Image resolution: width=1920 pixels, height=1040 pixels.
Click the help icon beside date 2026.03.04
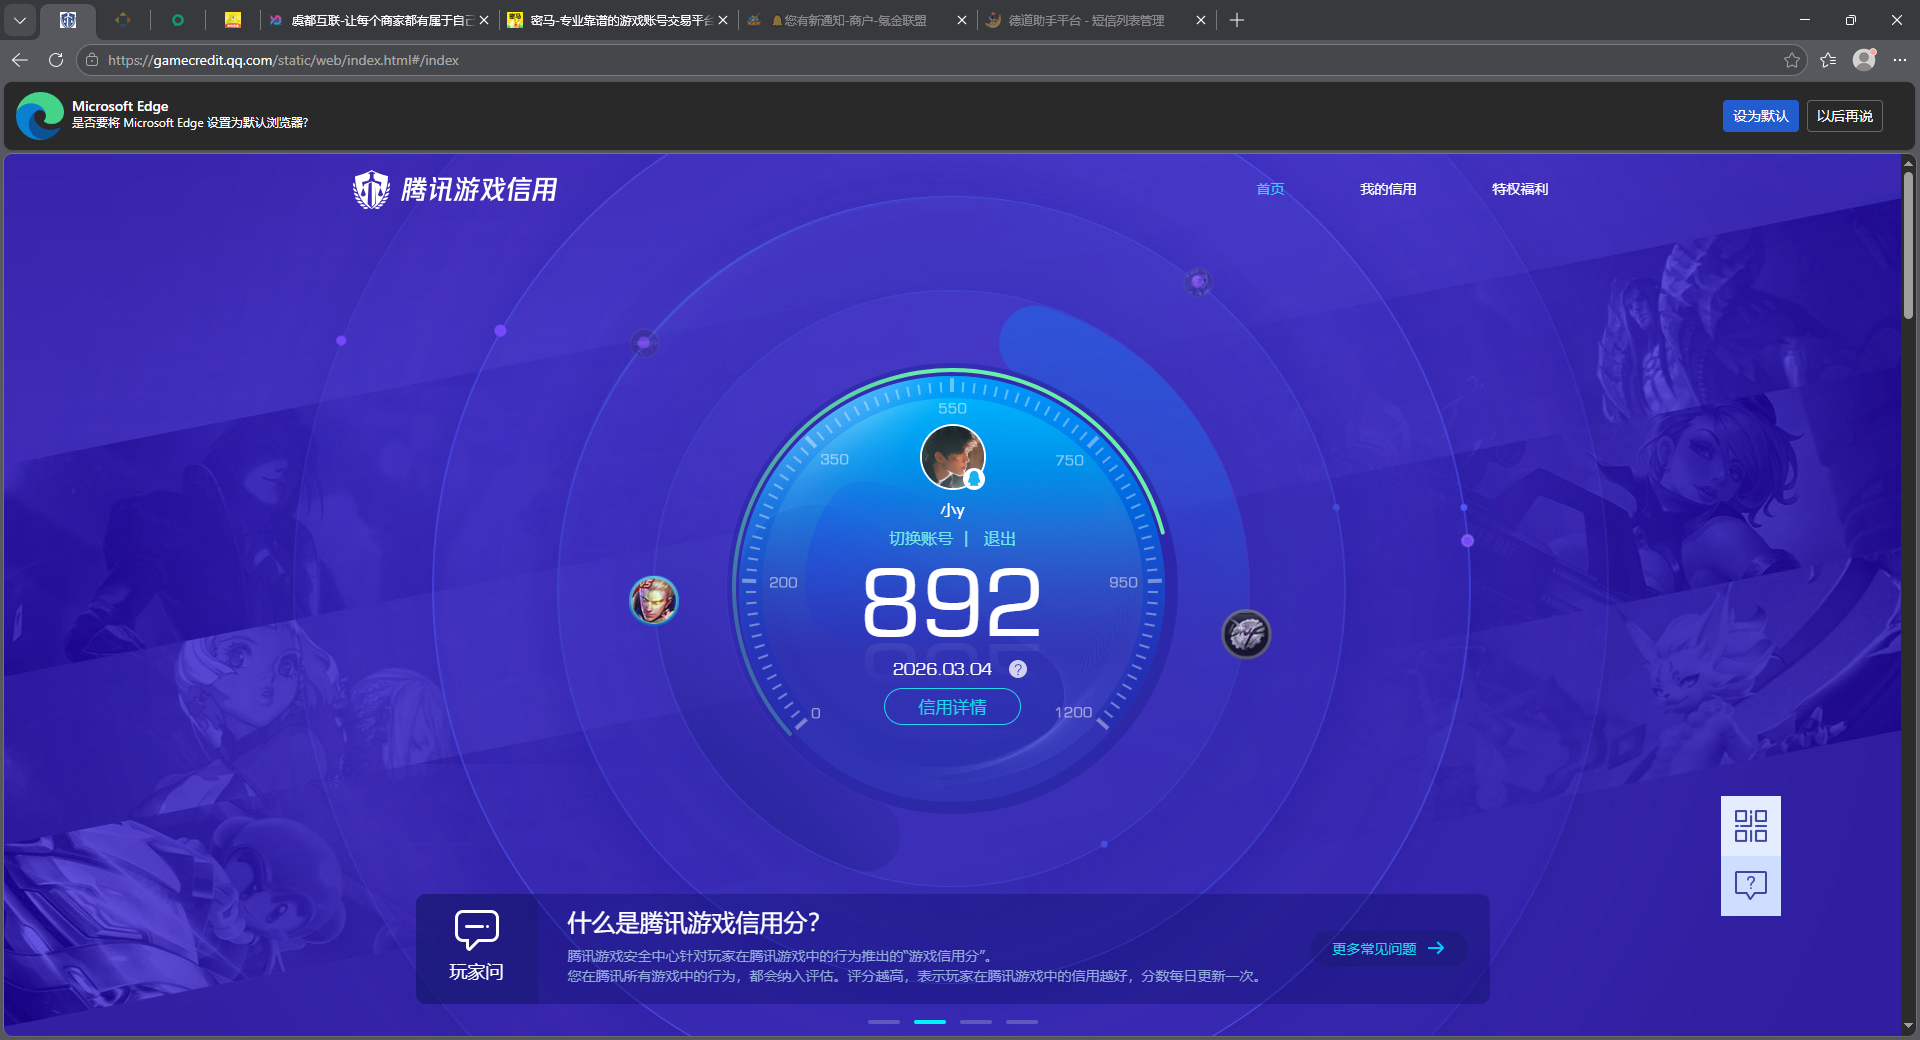pyautogui.click(x=1018, y=669)
